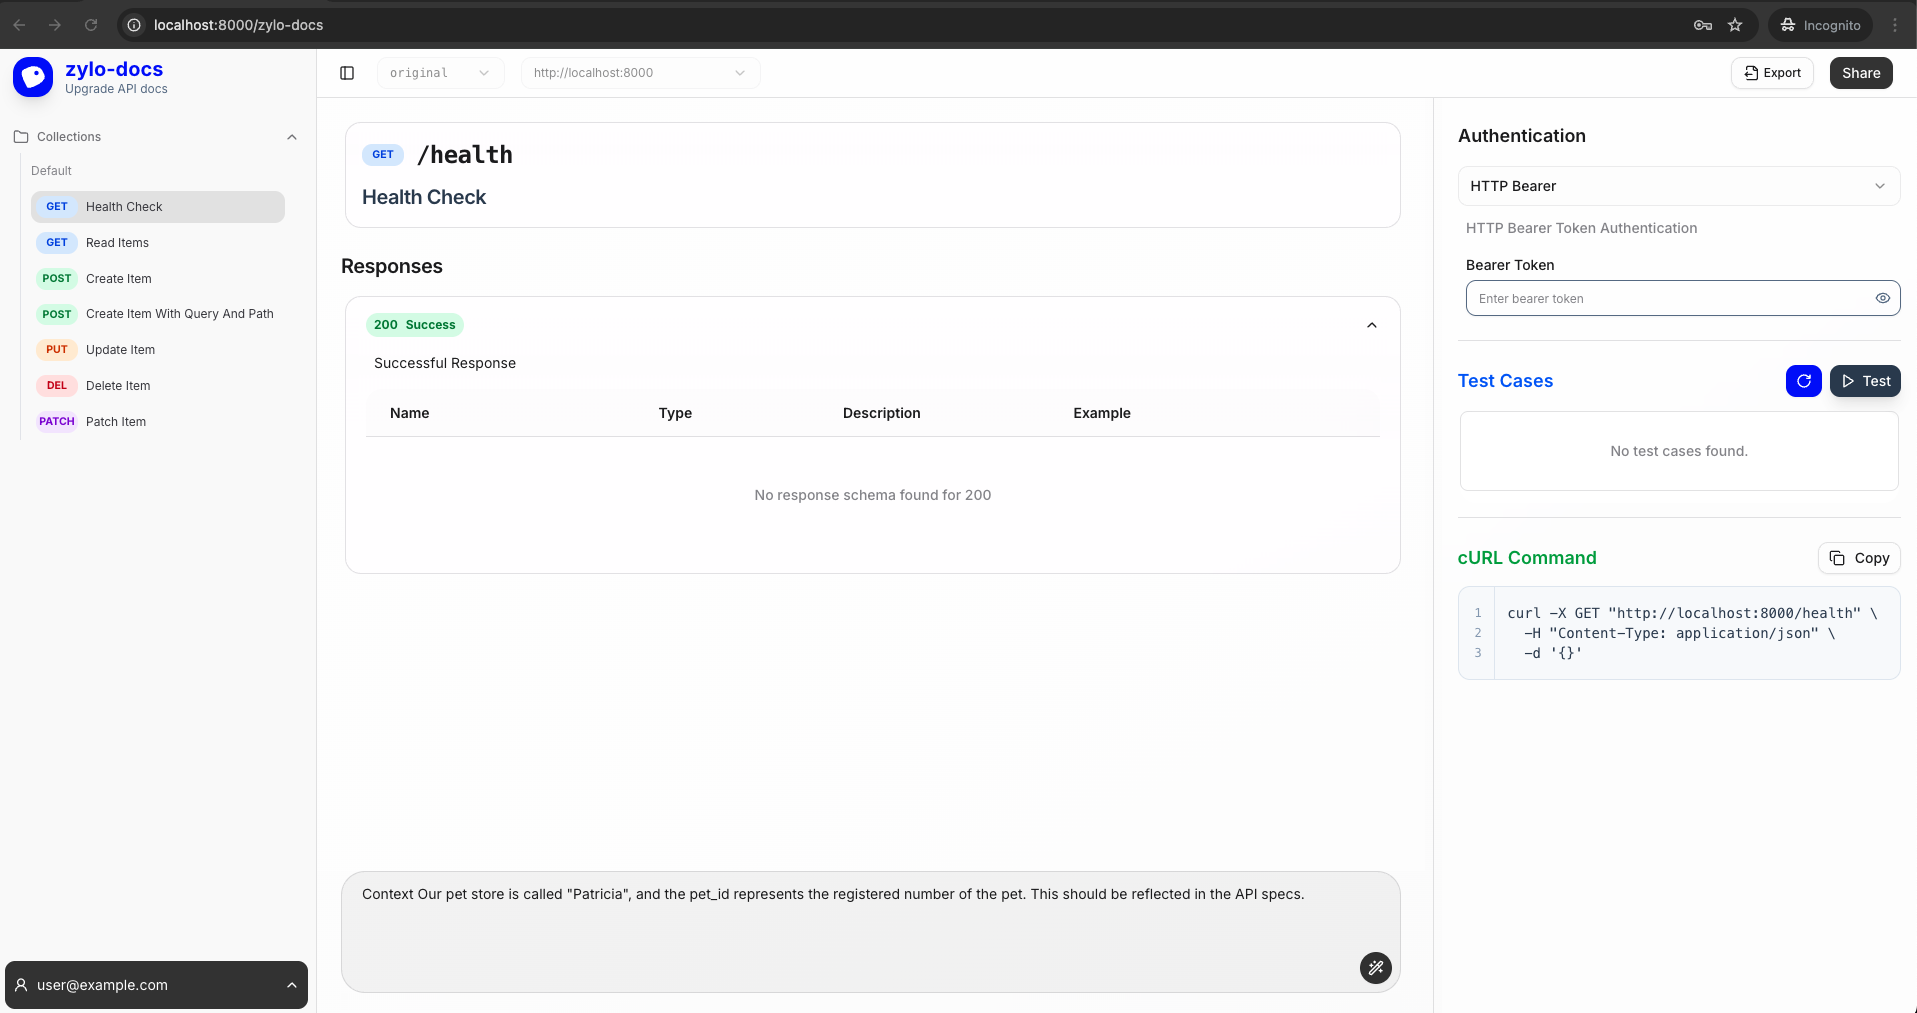The height and width of the screenshot is (1013, 1917).
Task: Click into the Context text area
Action: 871,932
